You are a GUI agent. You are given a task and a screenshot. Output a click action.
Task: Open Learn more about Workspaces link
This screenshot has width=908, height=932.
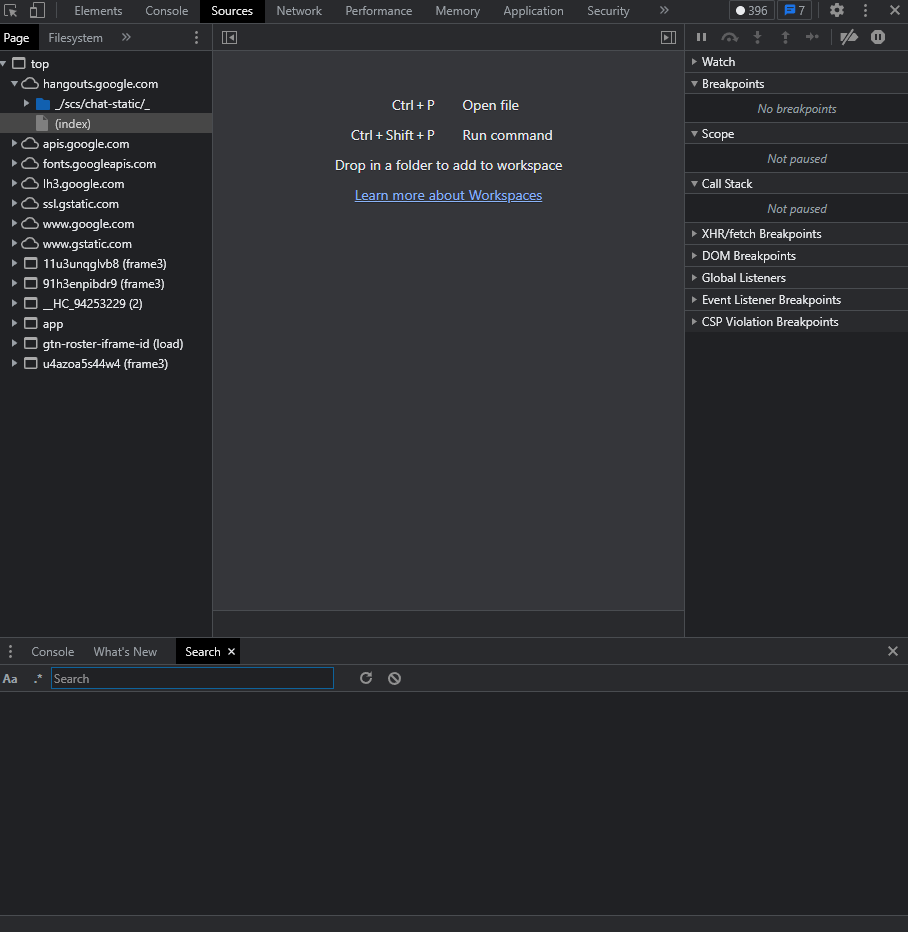(x=448, y=195)
